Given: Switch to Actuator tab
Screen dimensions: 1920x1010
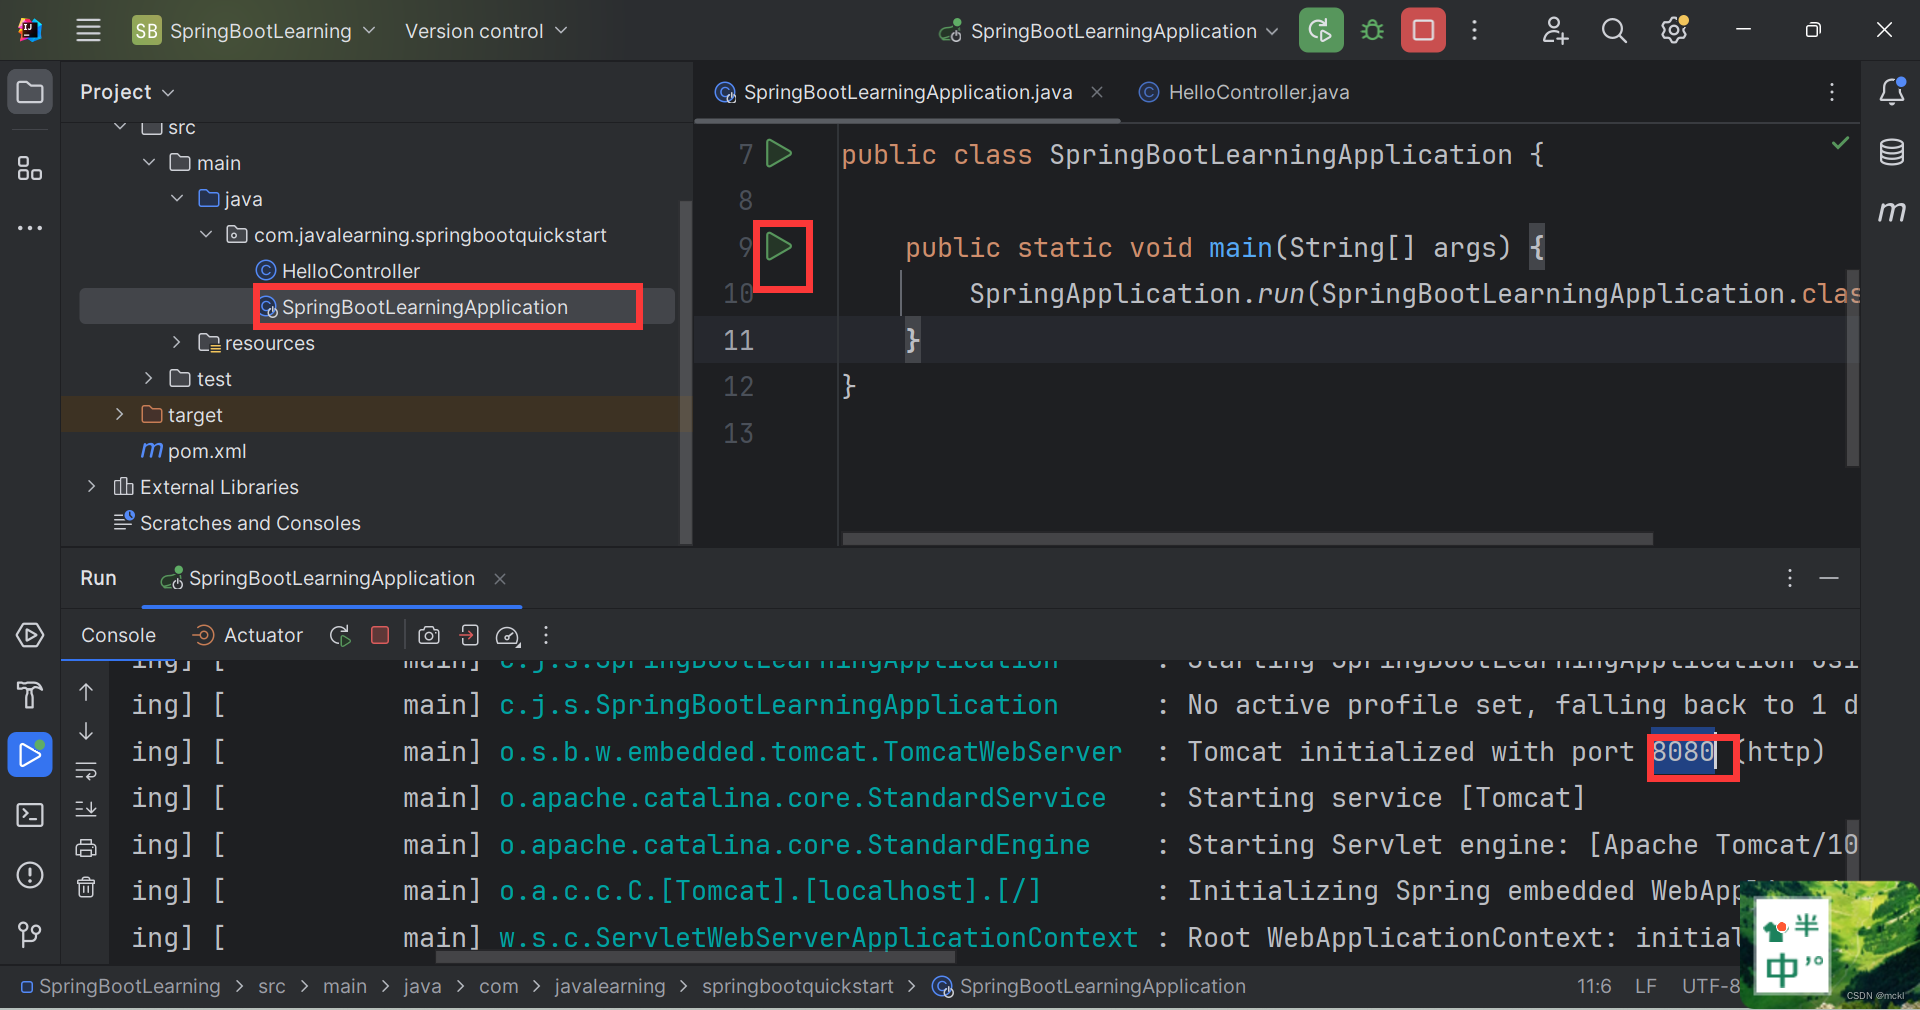Looking at the screenshot, I should tap(247, 635).
